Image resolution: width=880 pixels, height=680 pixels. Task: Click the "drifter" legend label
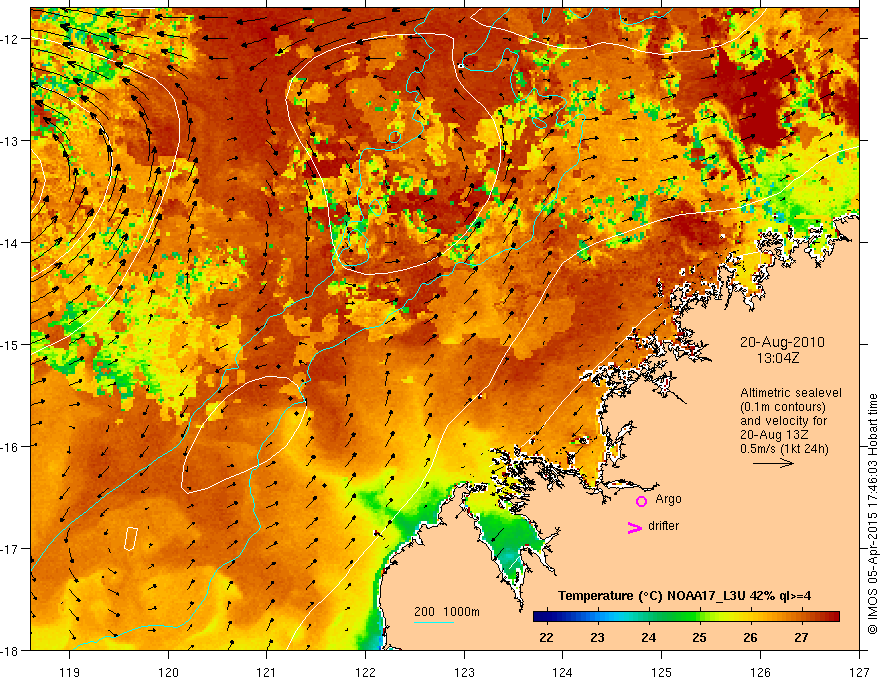[x=663, y=526]
